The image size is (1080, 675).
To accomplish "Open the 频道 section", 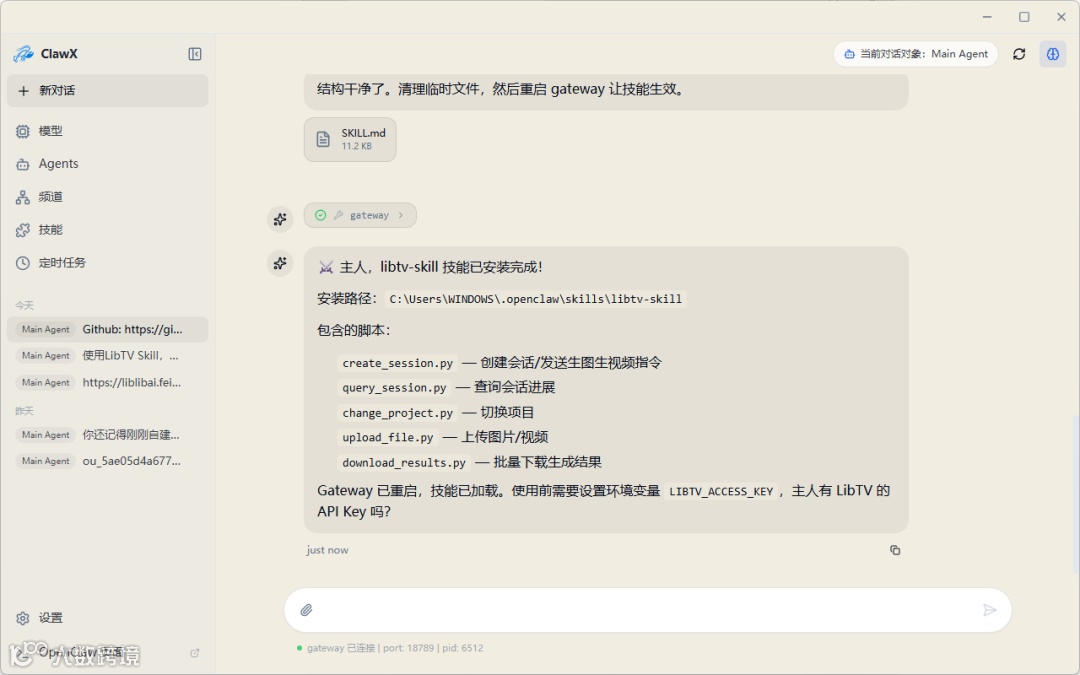I will (107, 197).
